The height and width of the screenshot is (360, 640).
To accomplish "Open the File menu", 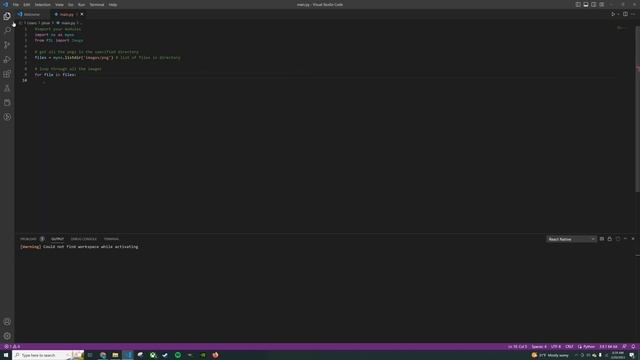I will [16, 4].
